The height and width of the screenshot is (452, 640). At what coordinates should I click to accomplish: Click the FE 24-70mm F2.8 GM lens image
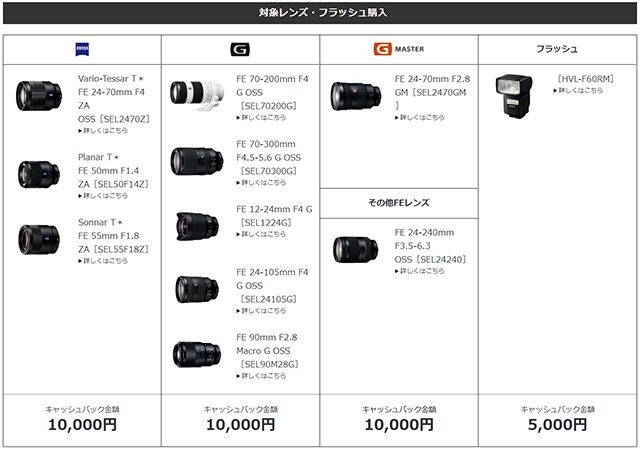(358, 96)
